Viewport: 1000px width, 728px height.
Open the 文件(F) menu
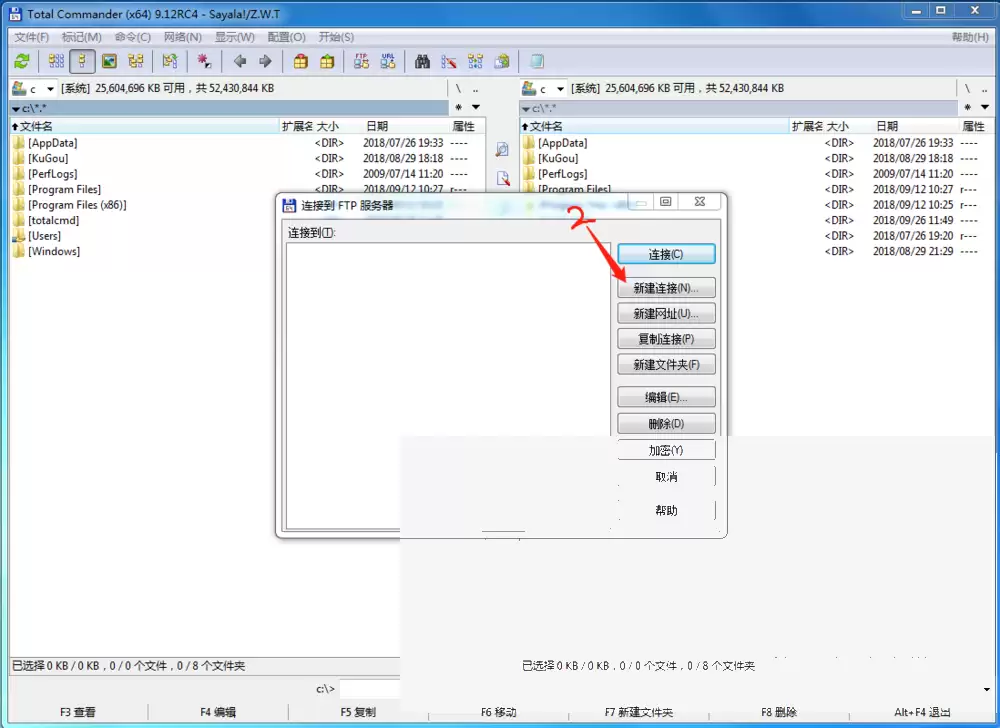click(x=31, y=37)
